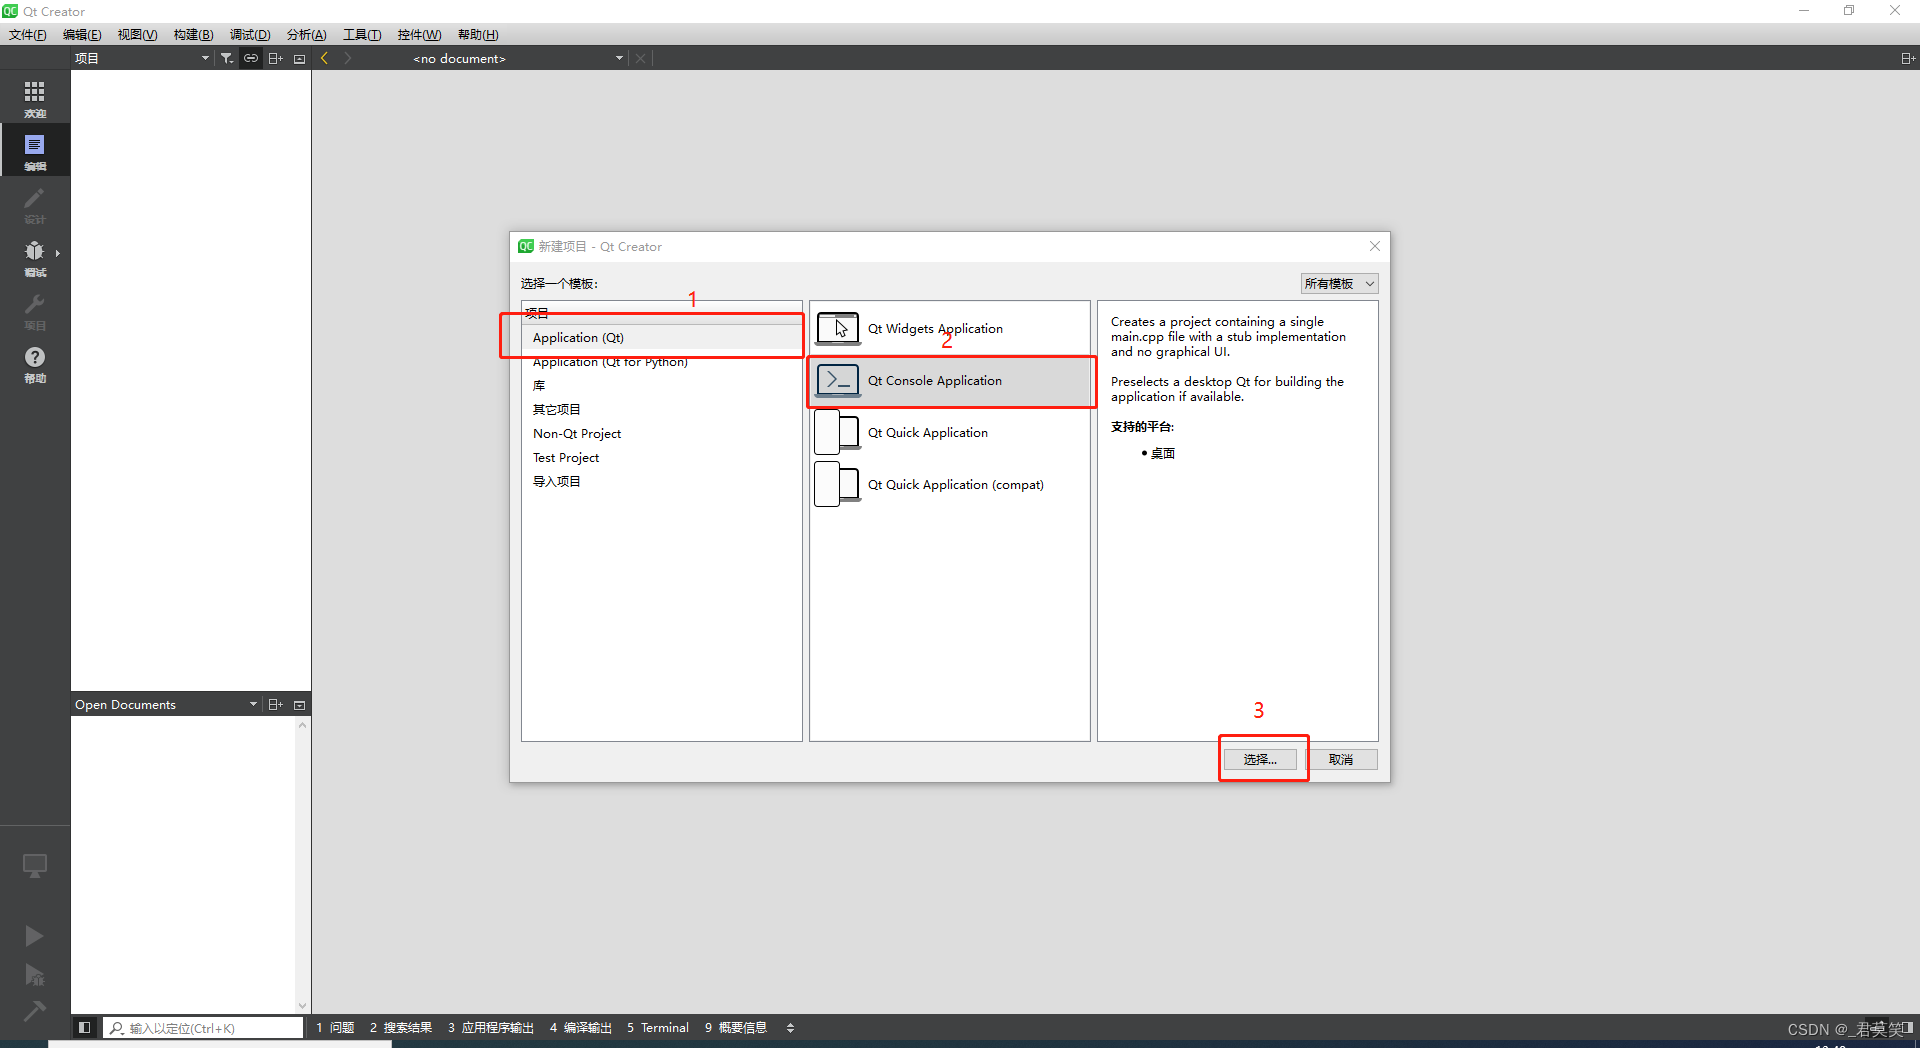Open the Build menu

coord(193,34)
